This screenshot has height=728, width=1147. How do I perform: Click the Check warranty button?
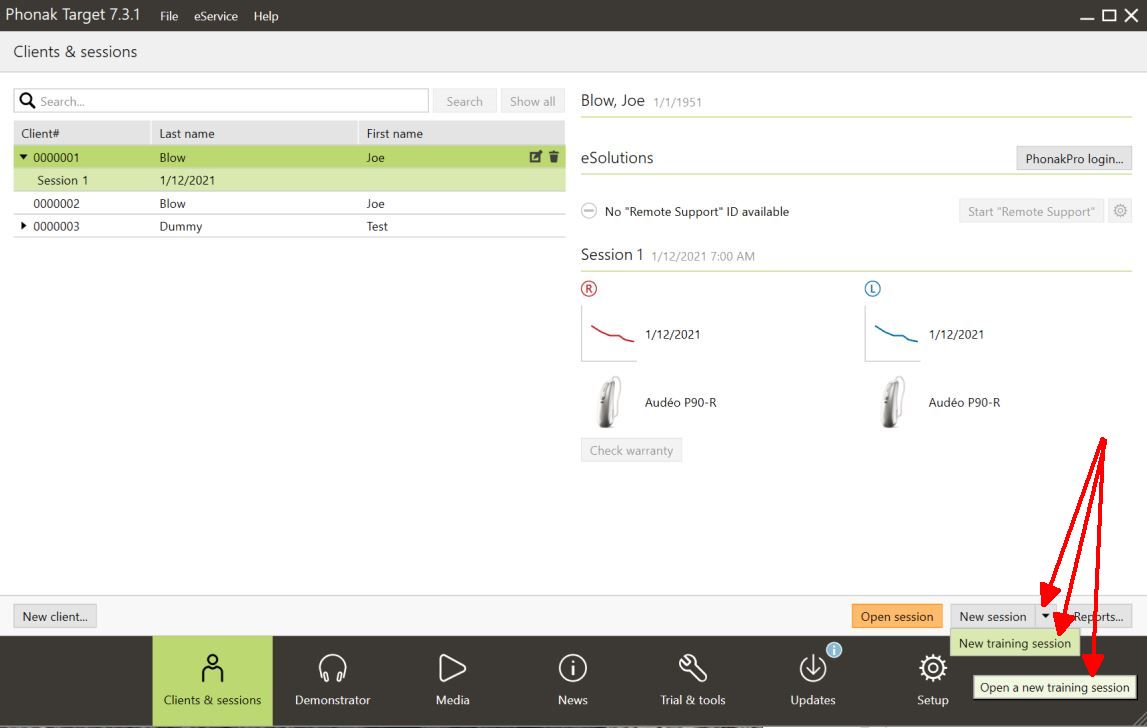[631, 450]
